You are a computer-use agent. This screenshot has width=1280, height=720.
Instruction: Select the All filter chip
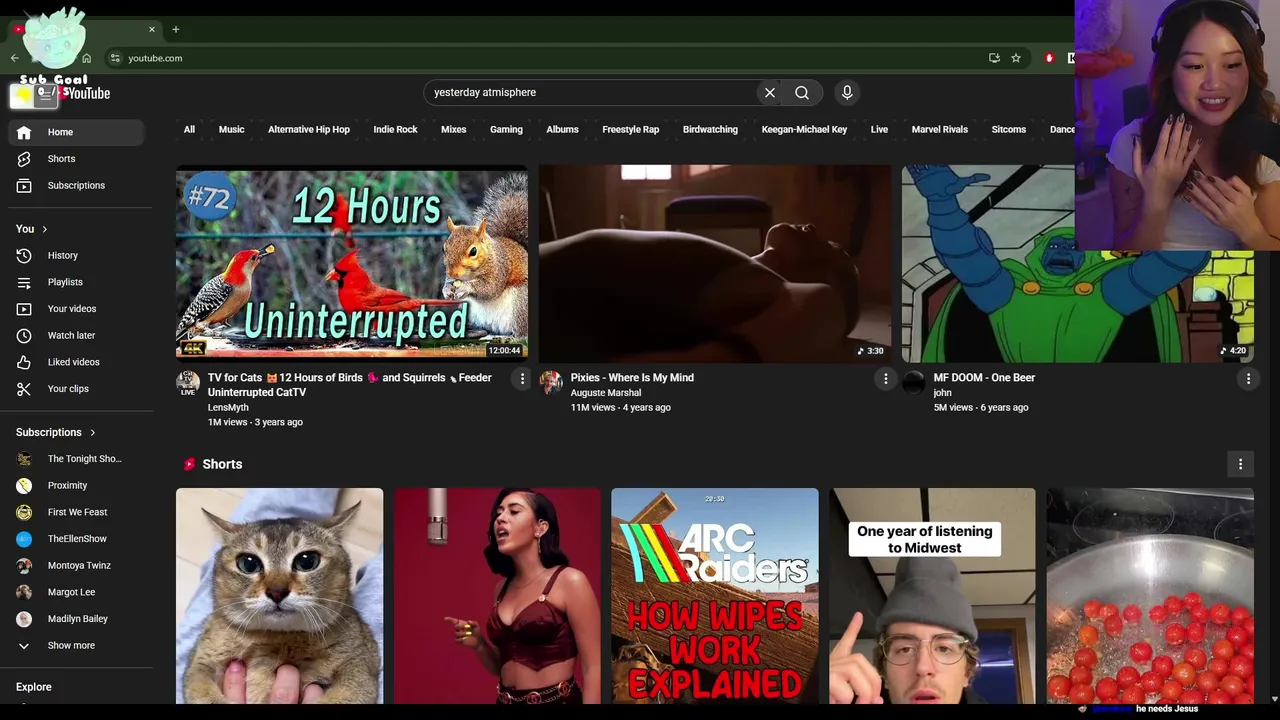189,129
